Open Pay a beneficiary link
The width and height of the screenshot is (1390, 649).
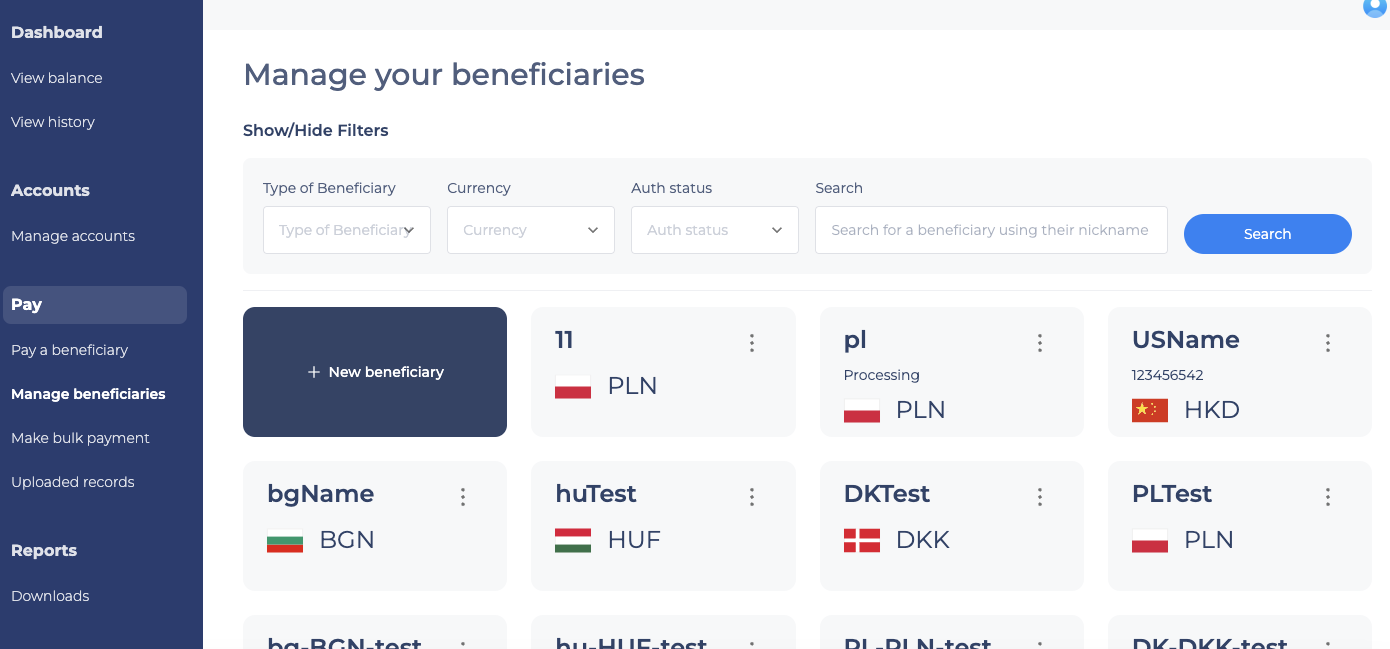click(x=70, y=350)
